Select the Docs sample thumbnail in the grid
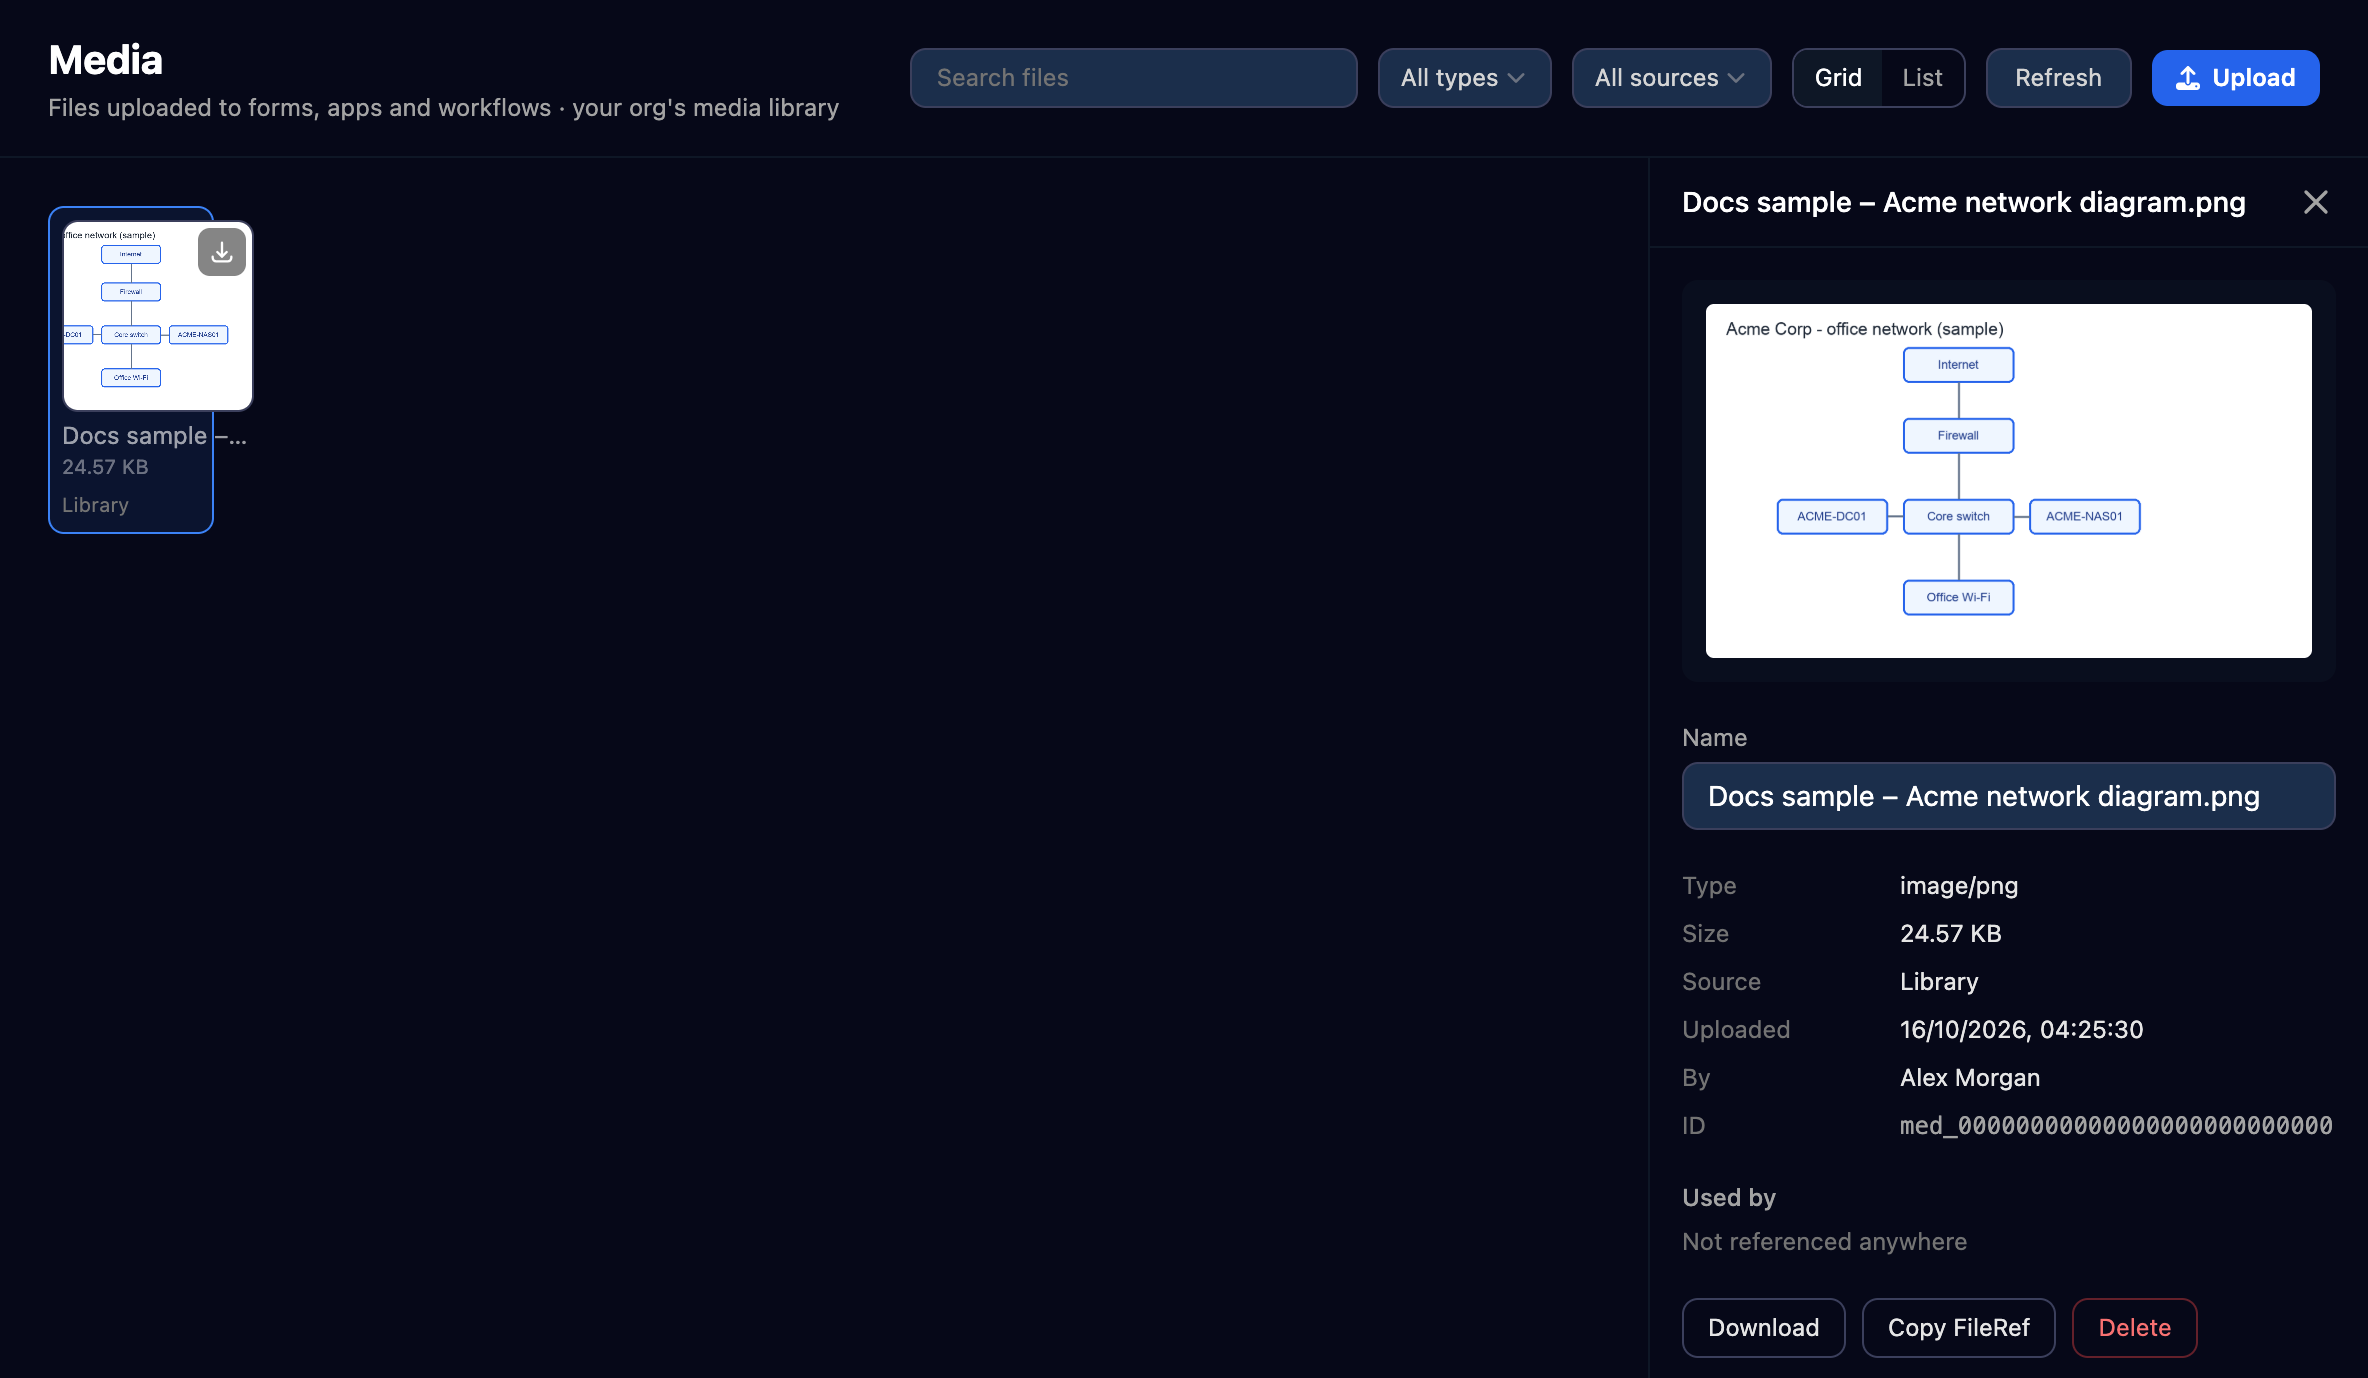This screenshot has width=2368, height=1378. point(157,316)
